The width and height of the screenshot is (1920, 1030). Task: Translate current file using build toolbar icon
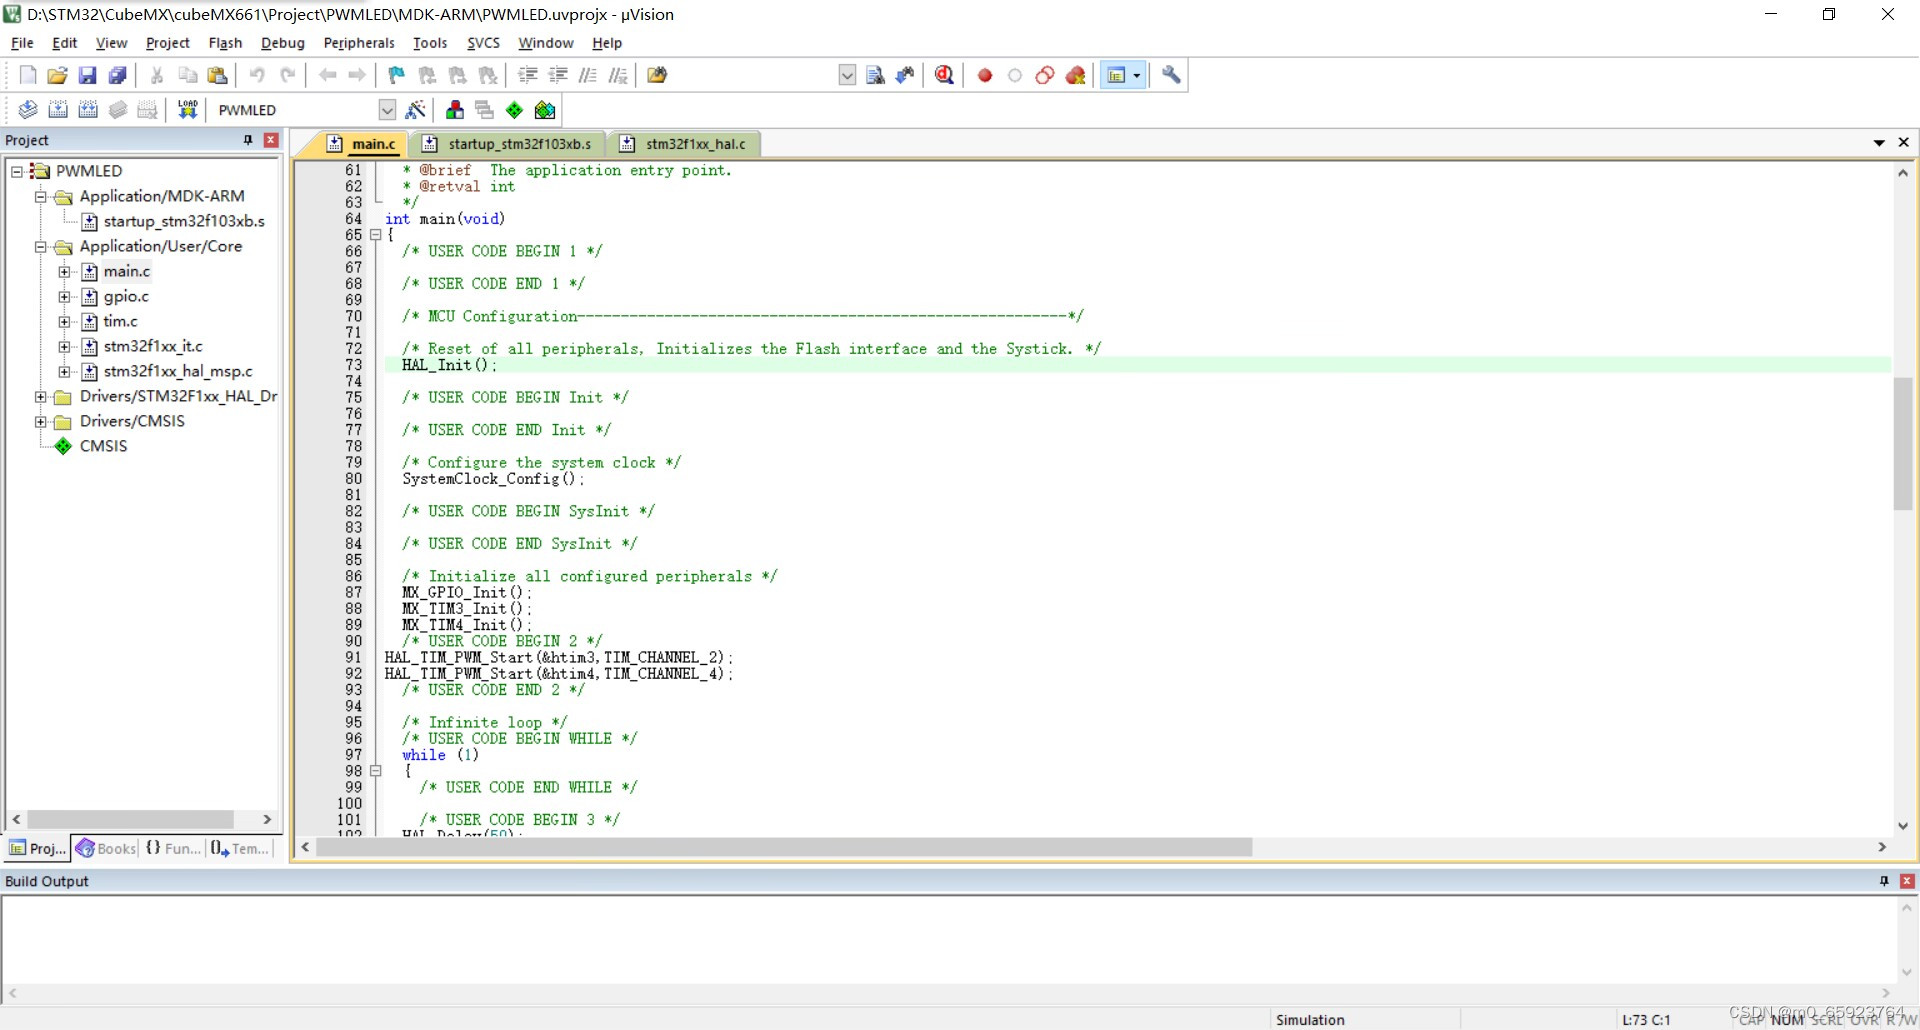coord(28,110)
